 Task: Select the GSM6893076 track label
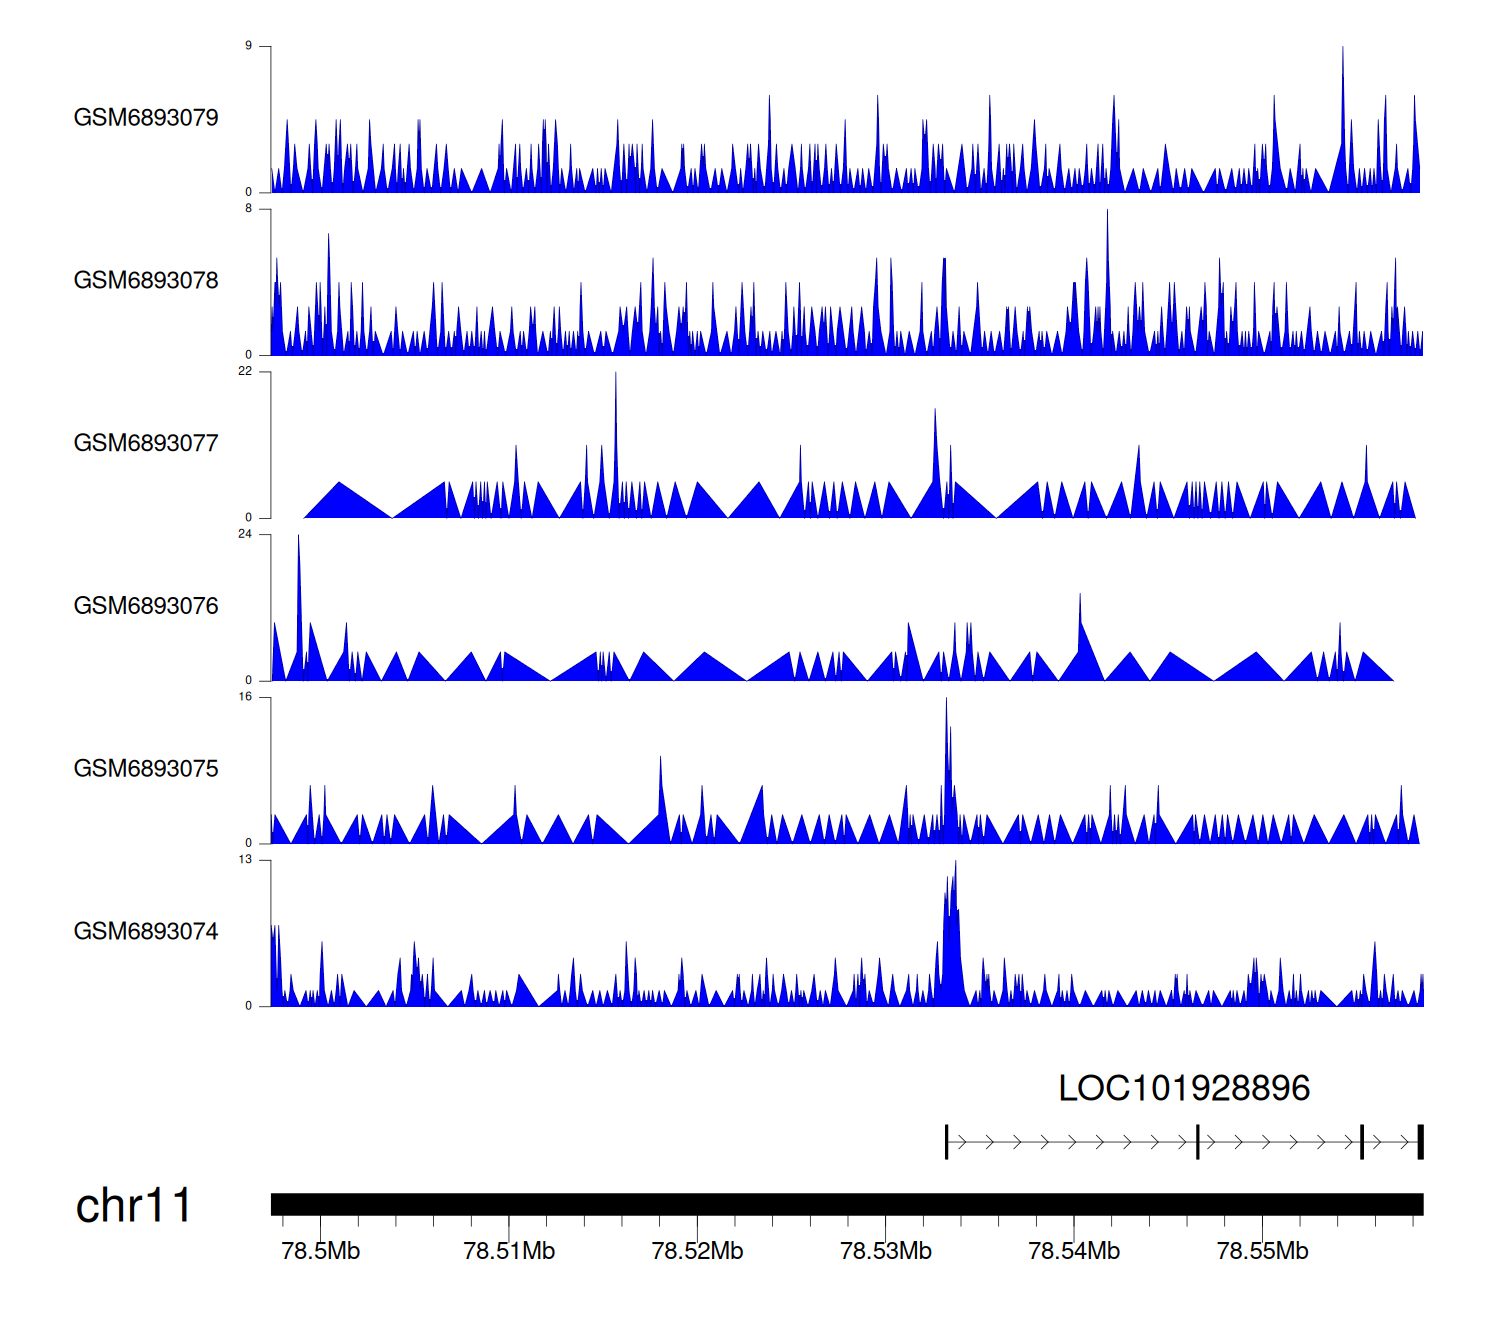146,606
